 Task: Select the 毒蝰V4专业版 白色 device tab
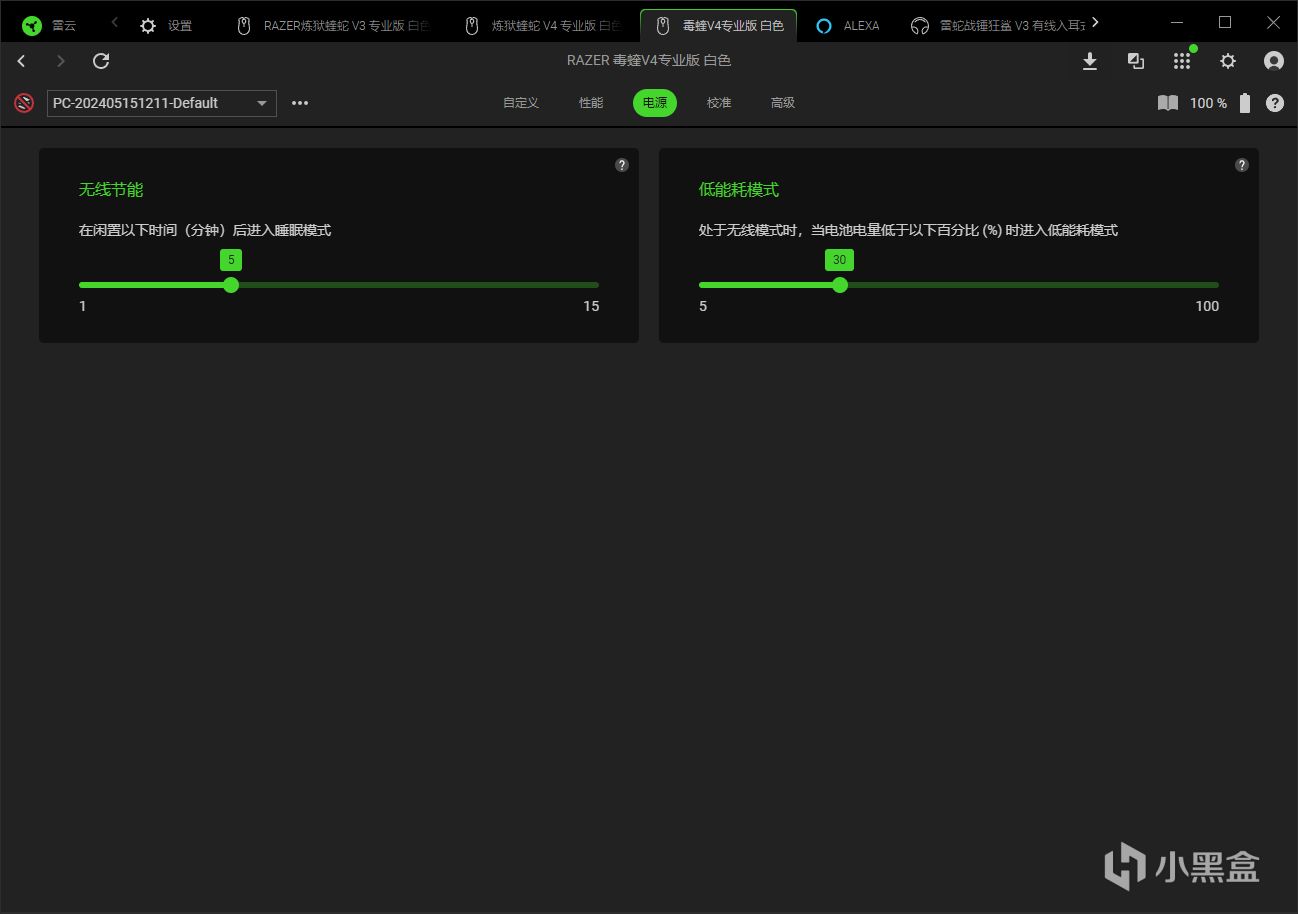(719, 26)
